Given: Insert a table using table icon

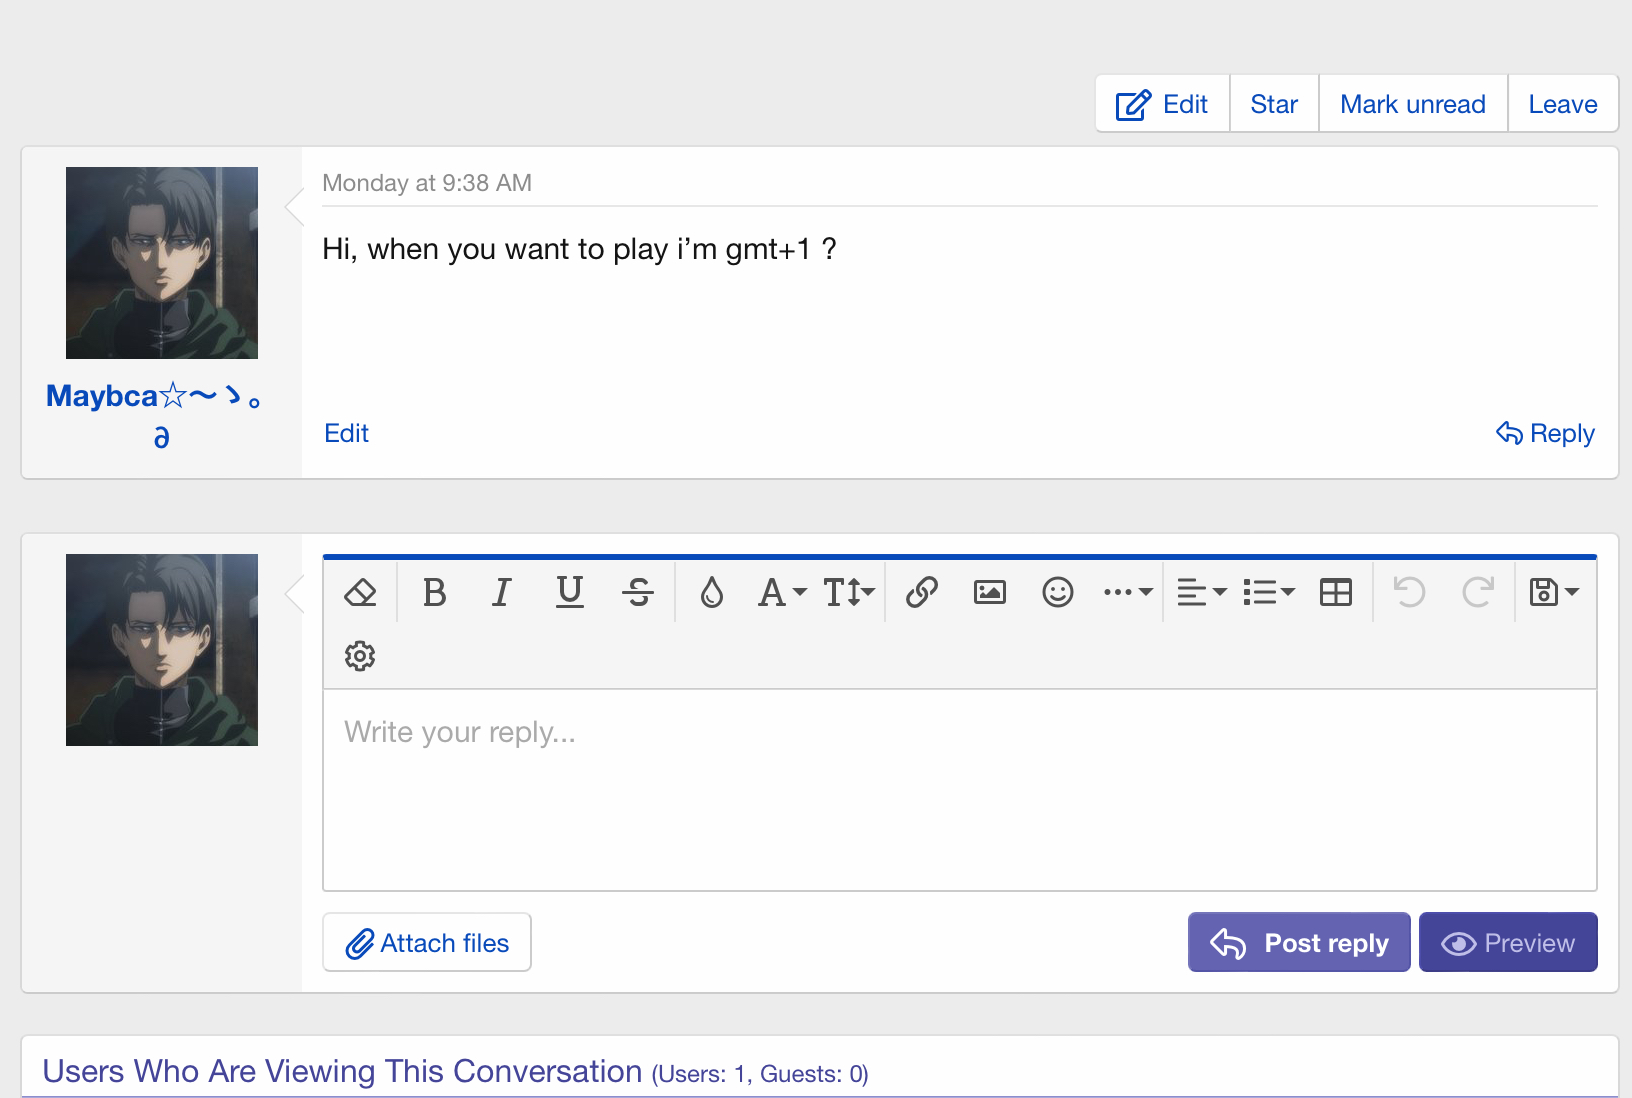Looking at the screenshot, I should (1336, 593).
